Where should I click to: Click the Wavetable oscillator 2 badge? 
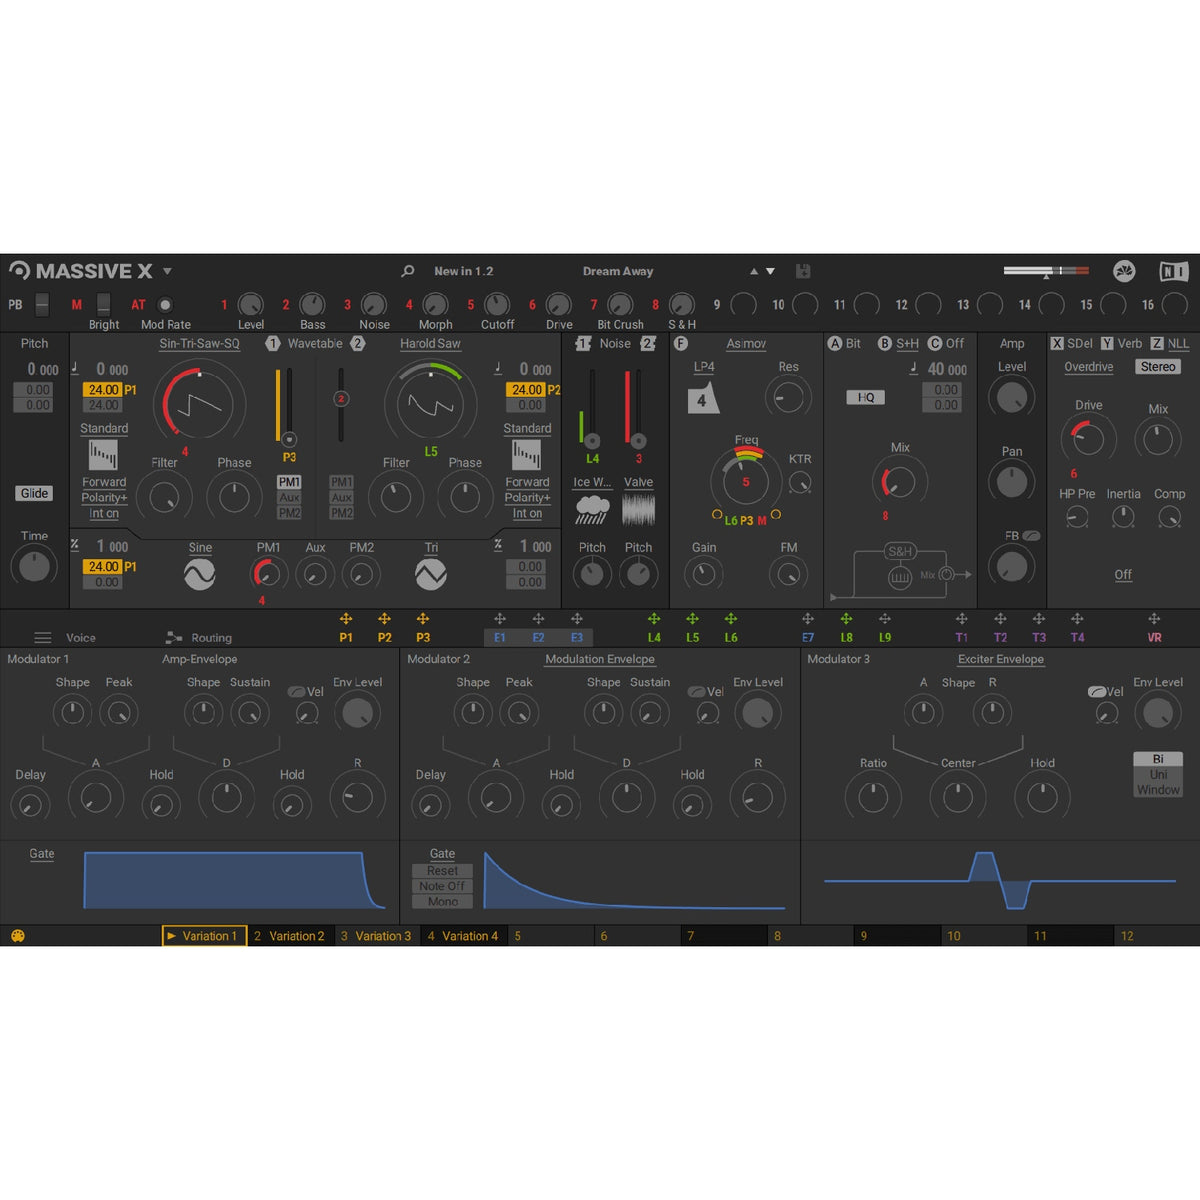tap(357, 343)
